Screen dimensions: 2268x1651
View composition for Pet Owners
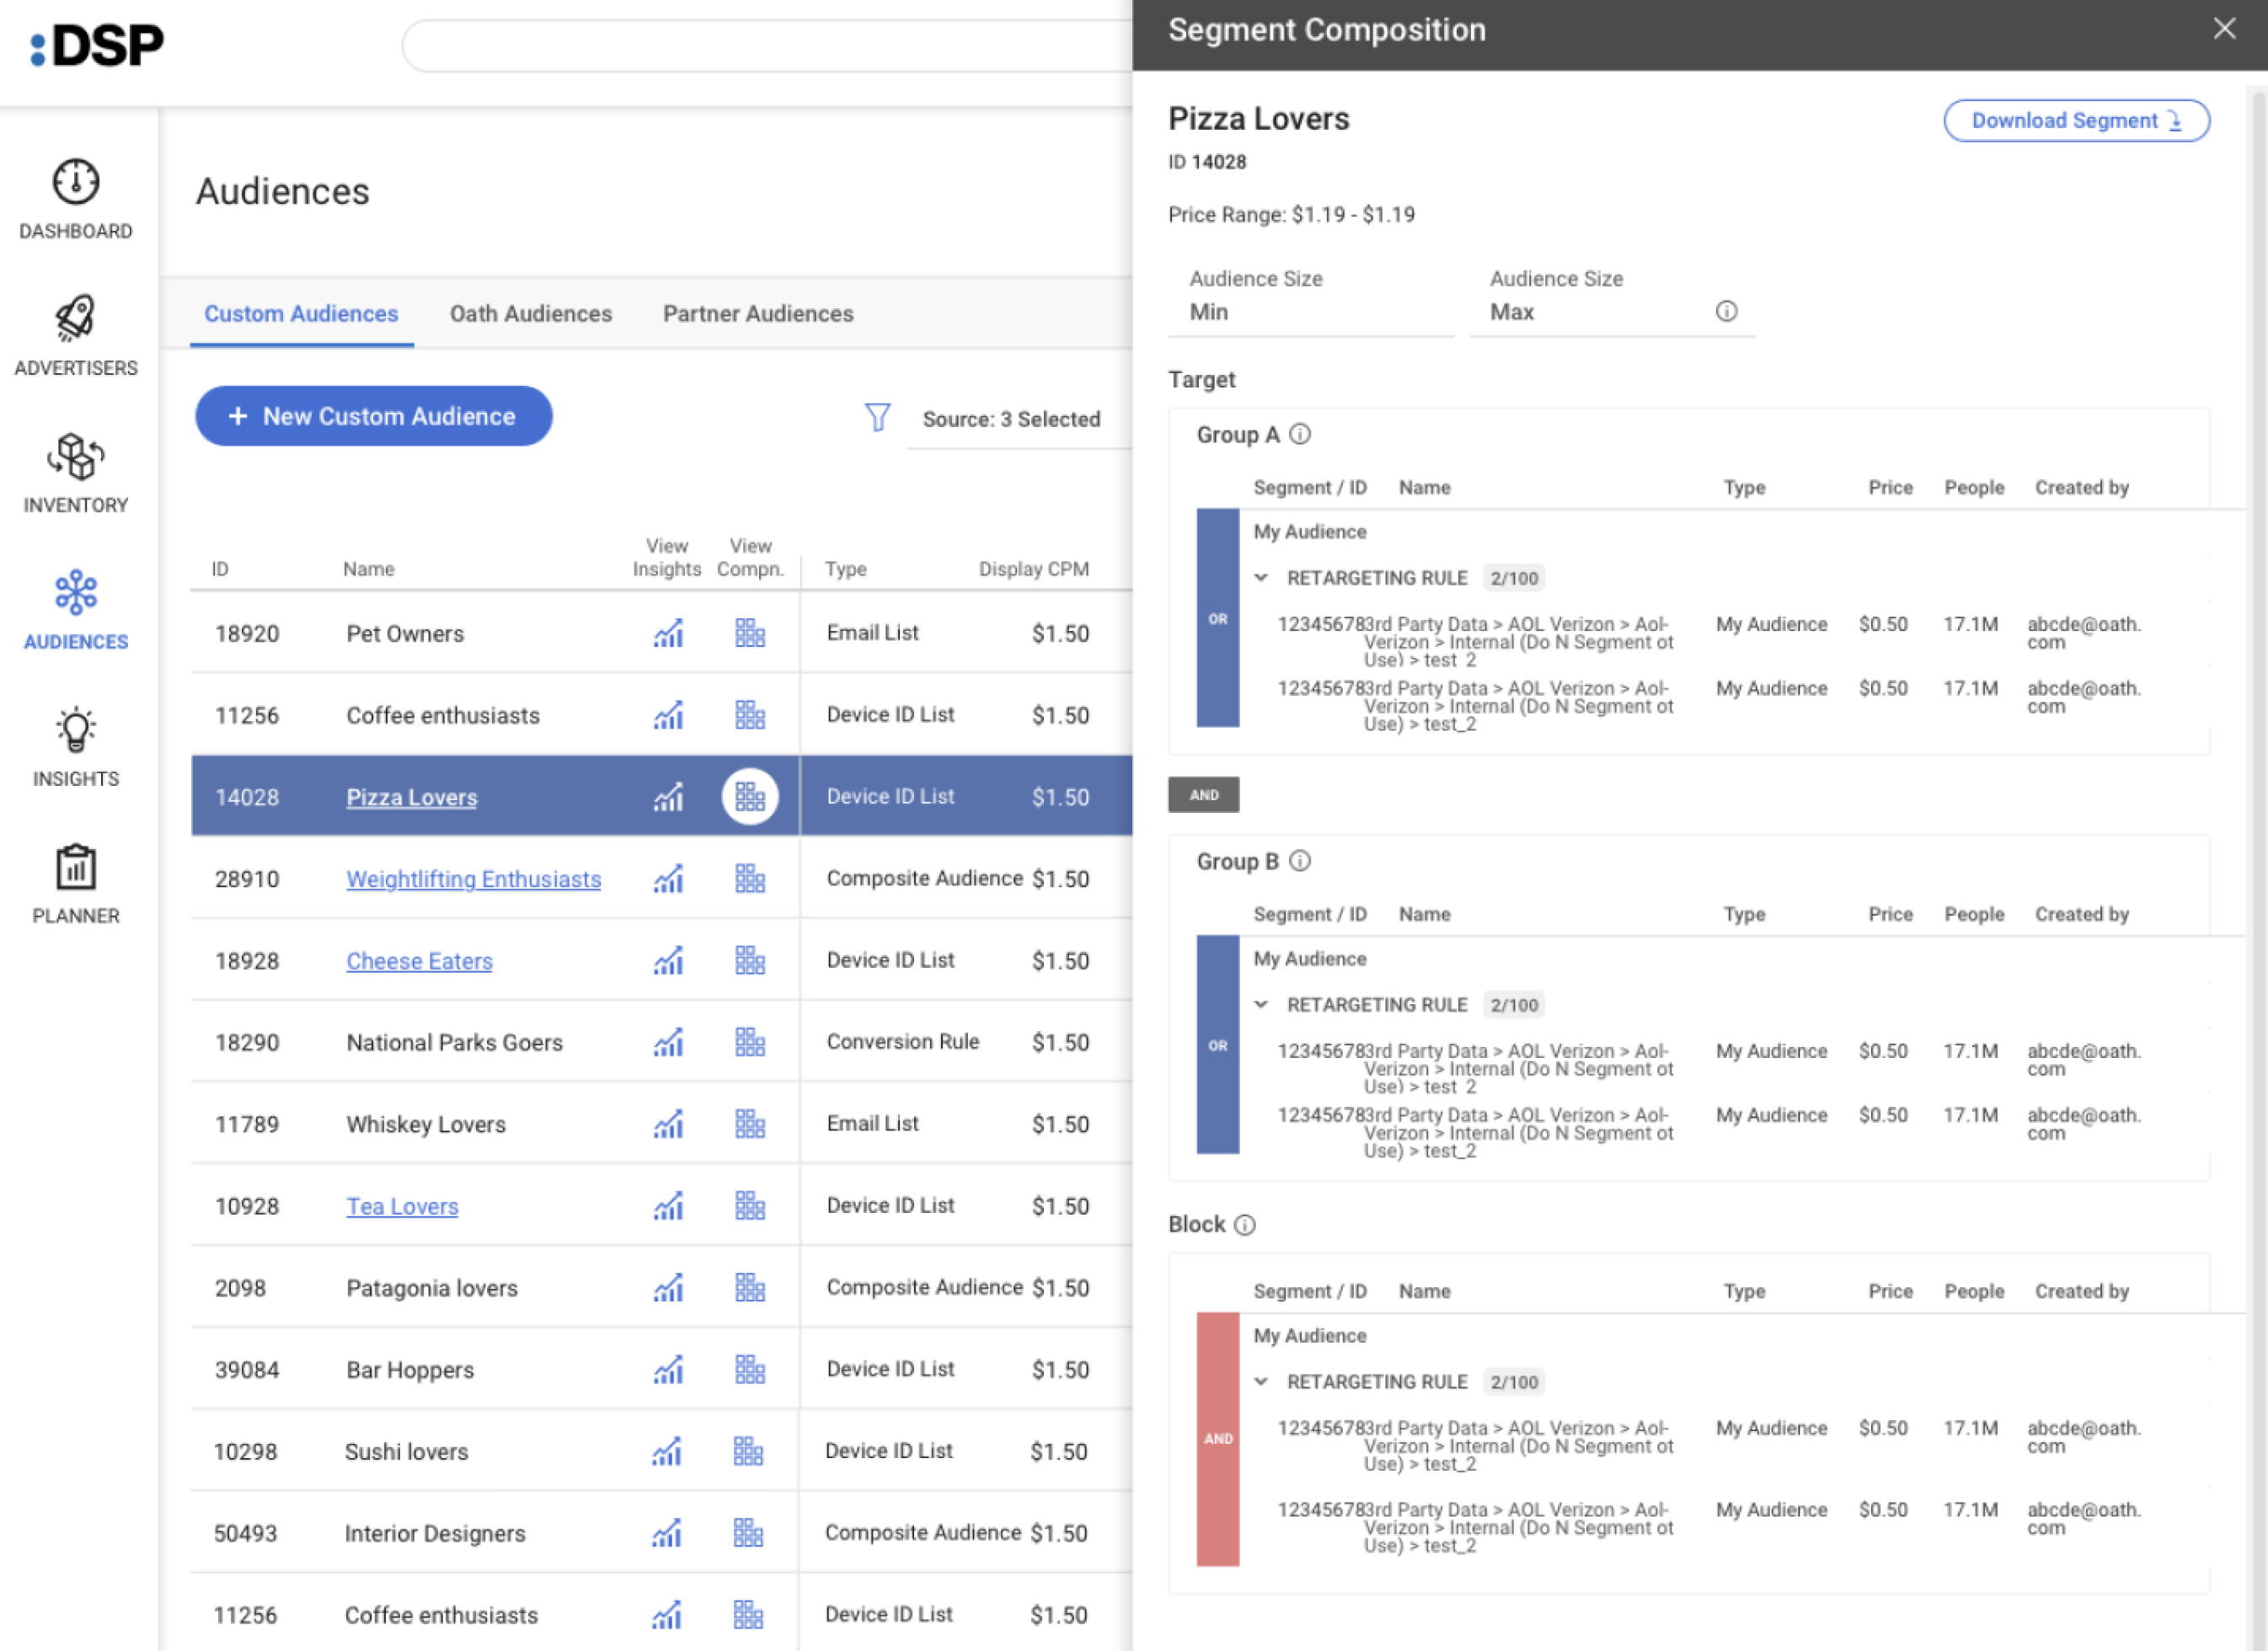pyautogui.click(x=750, y=634)
